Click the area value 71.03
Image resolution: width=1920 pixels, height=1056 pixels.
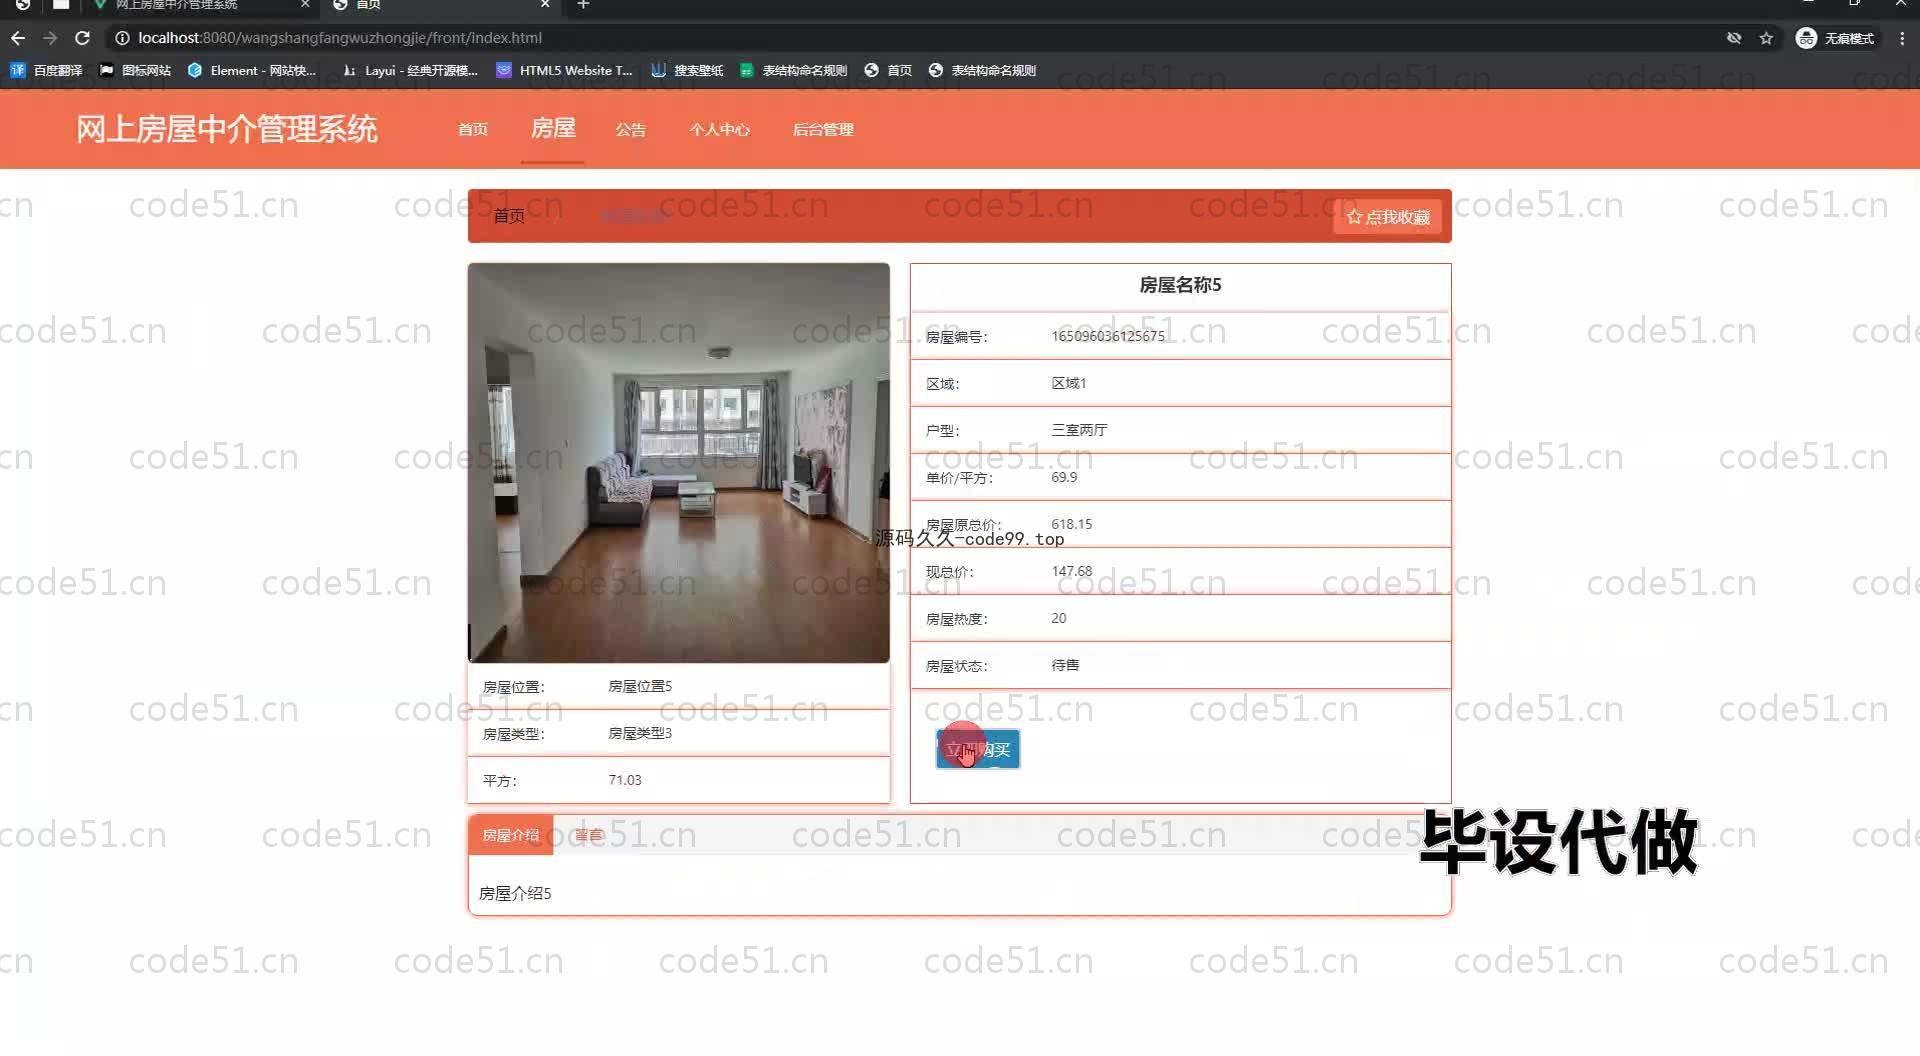[x=625, y=780]
